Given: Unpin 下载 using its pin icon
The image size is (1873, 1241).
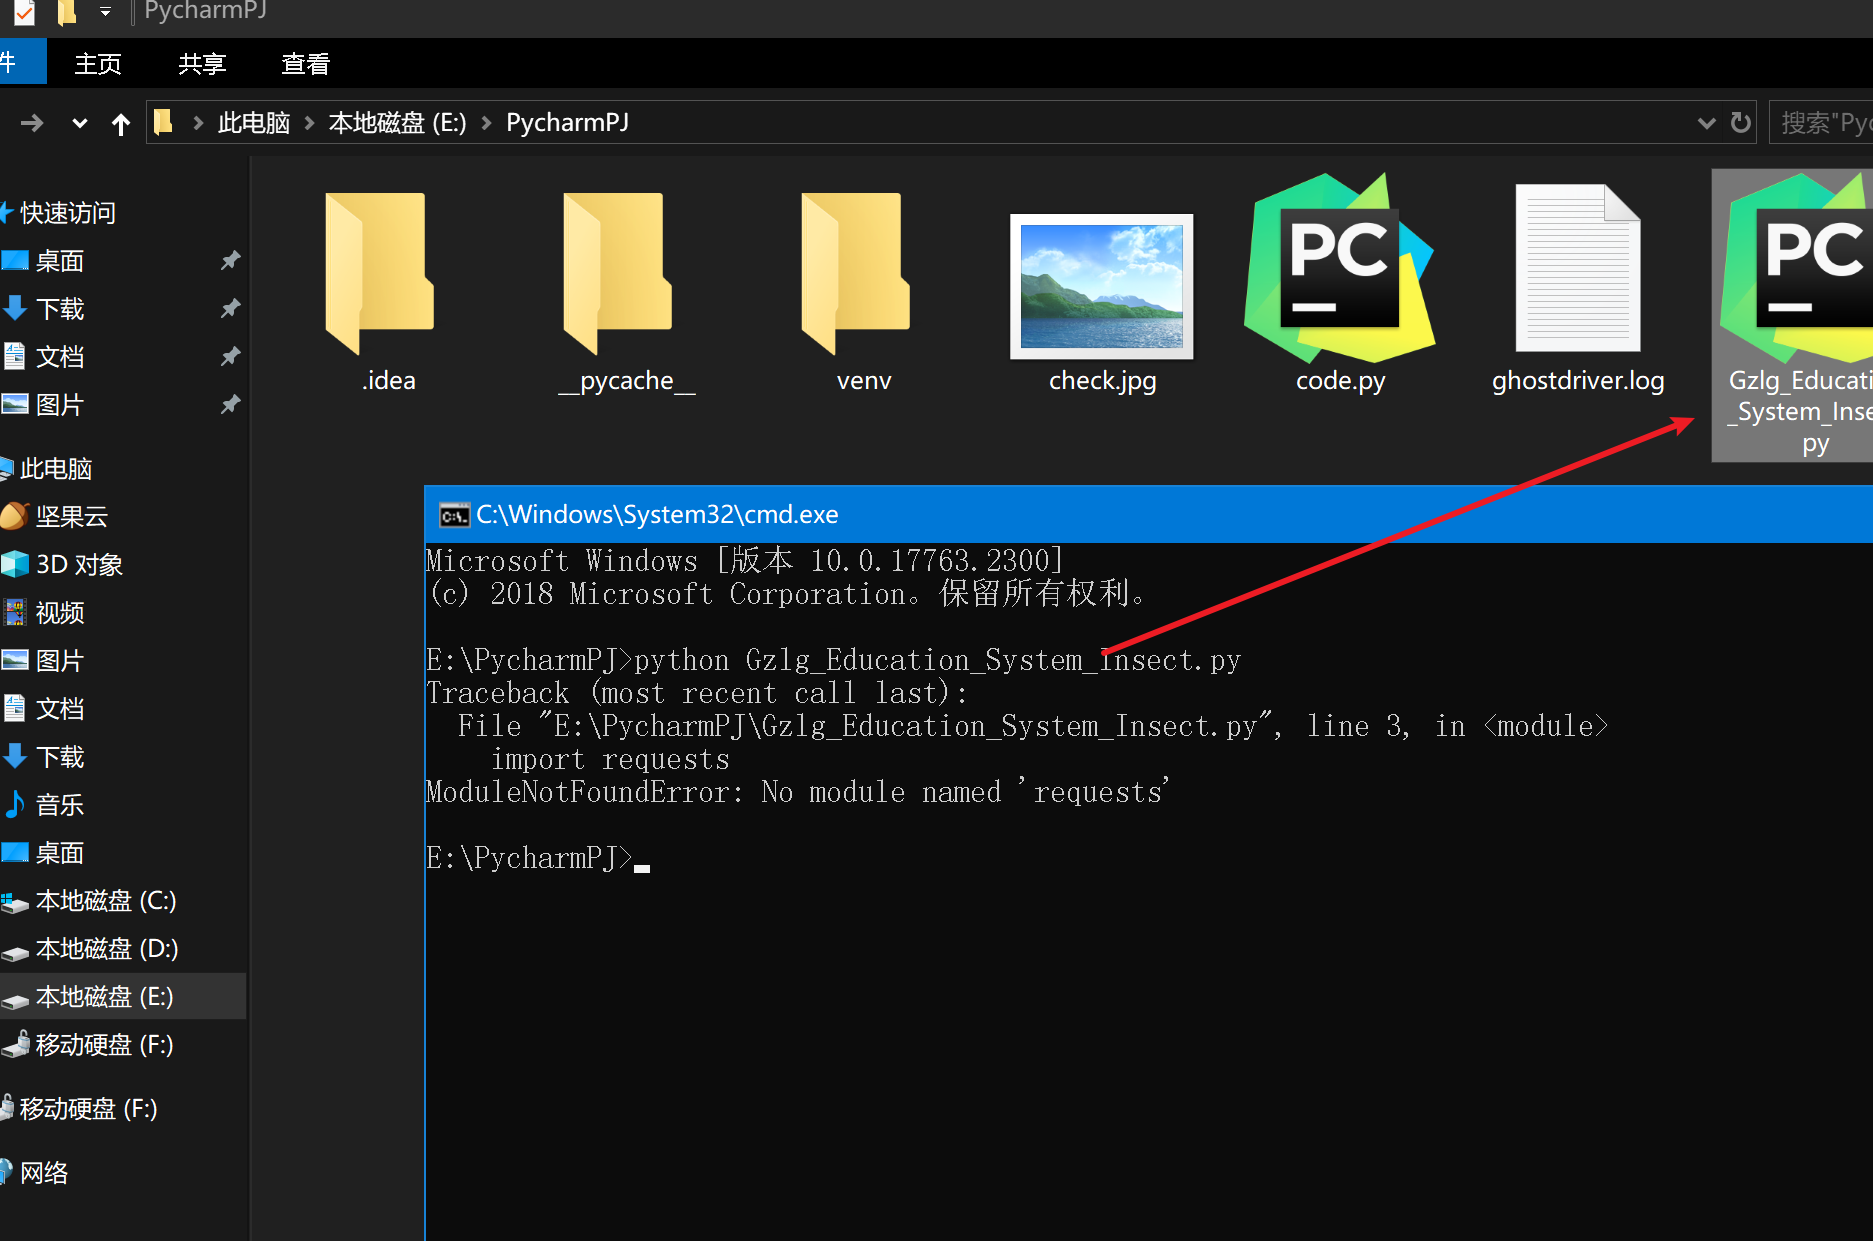Looking at the screenshot, I should pyautogui.click(x=230, y=309).
